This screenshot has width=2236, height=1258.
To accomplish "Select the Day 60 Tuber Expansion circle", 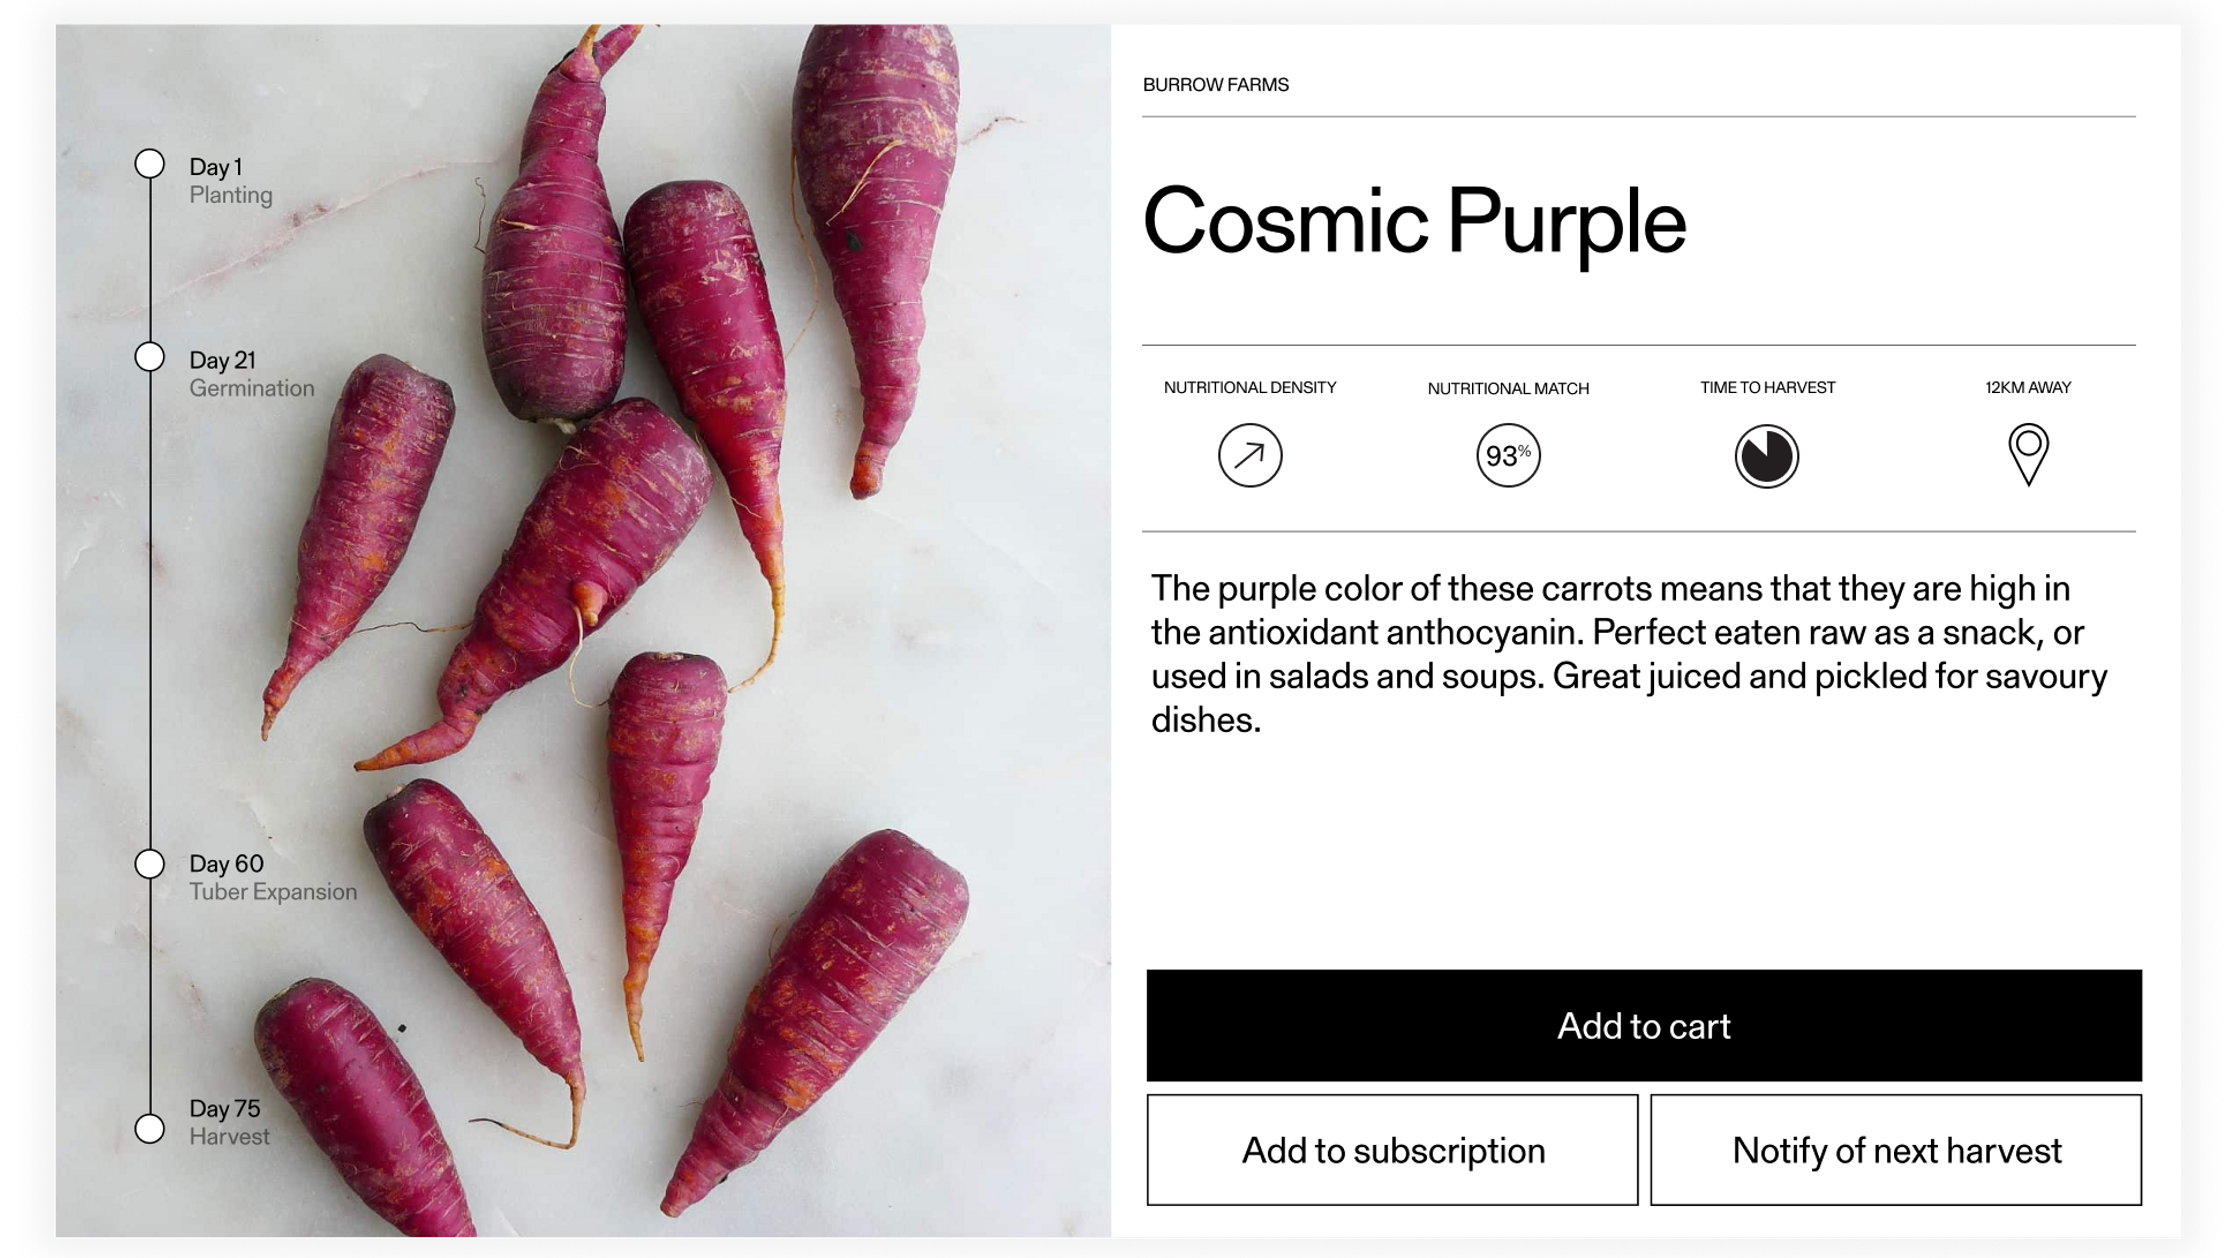I will click(x=150, y=864).
